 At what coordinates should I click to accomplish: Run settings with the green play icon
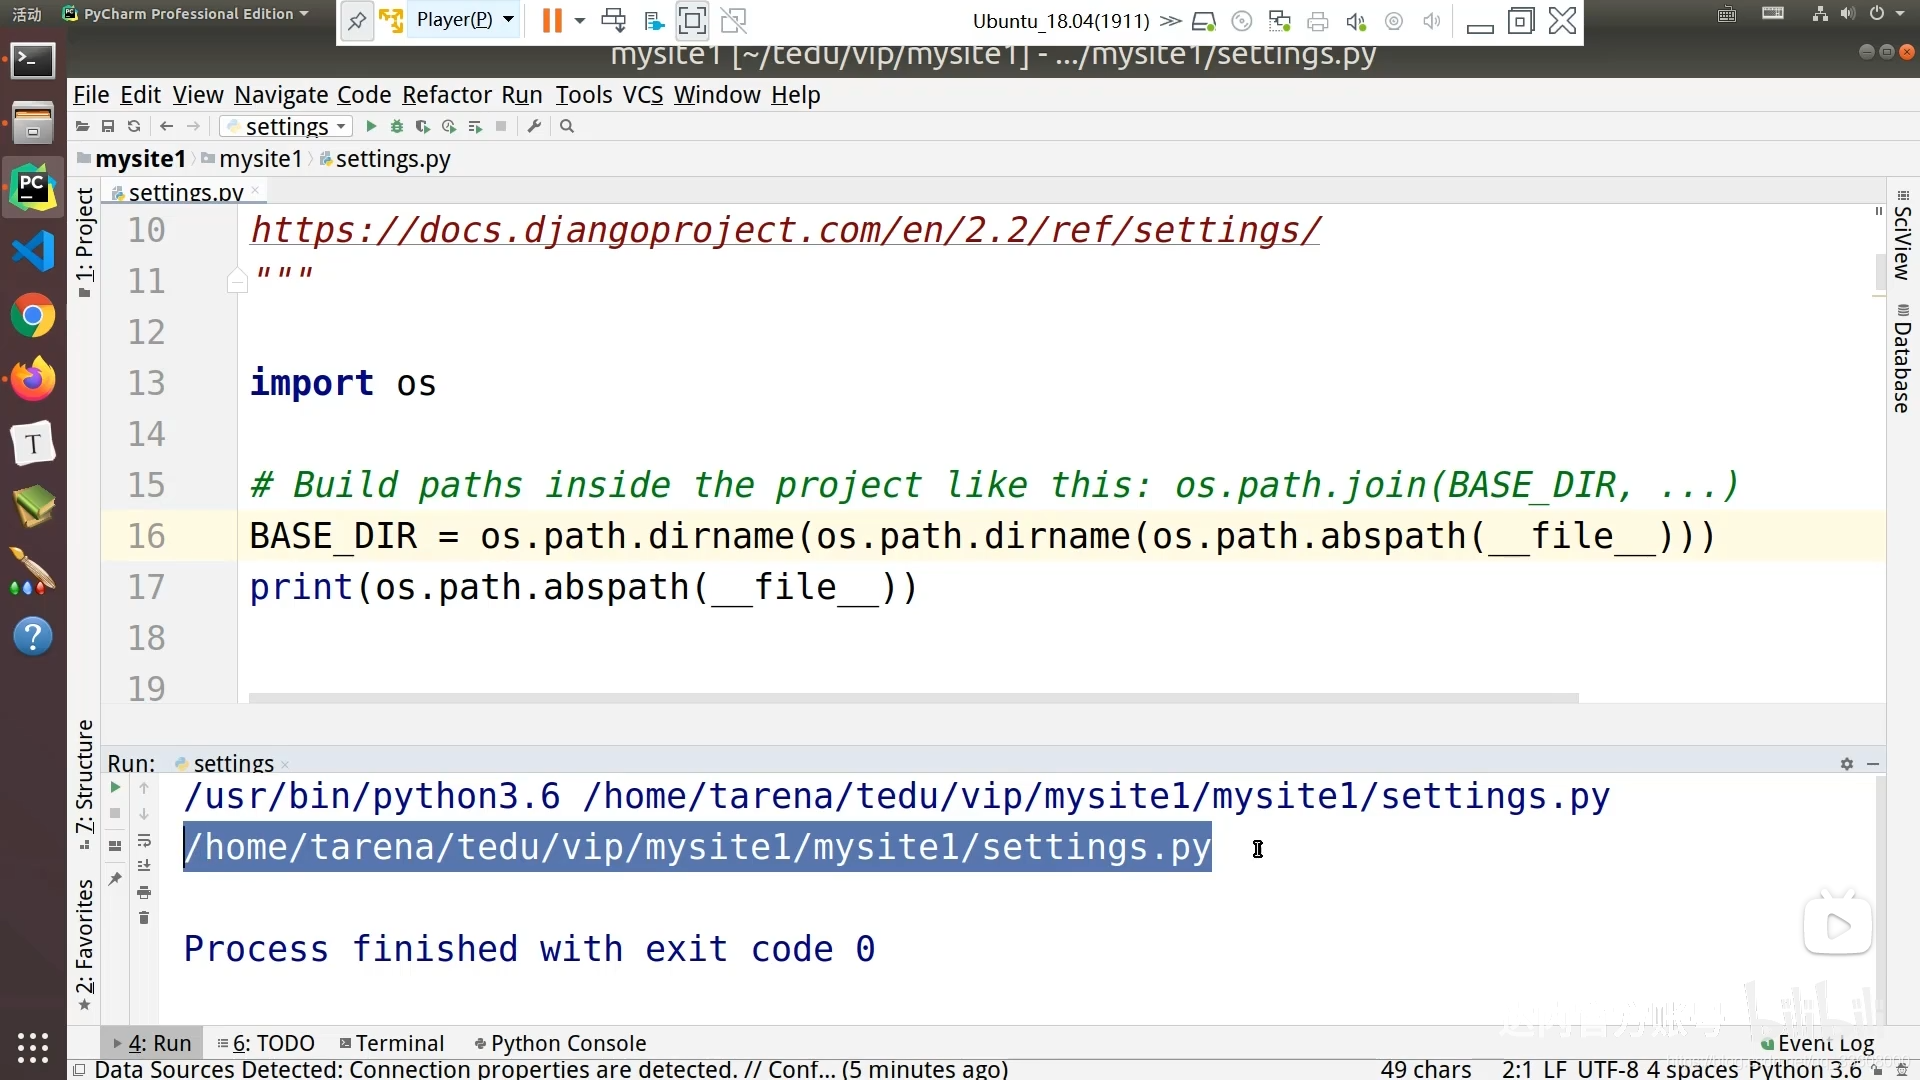coord(371,127)
